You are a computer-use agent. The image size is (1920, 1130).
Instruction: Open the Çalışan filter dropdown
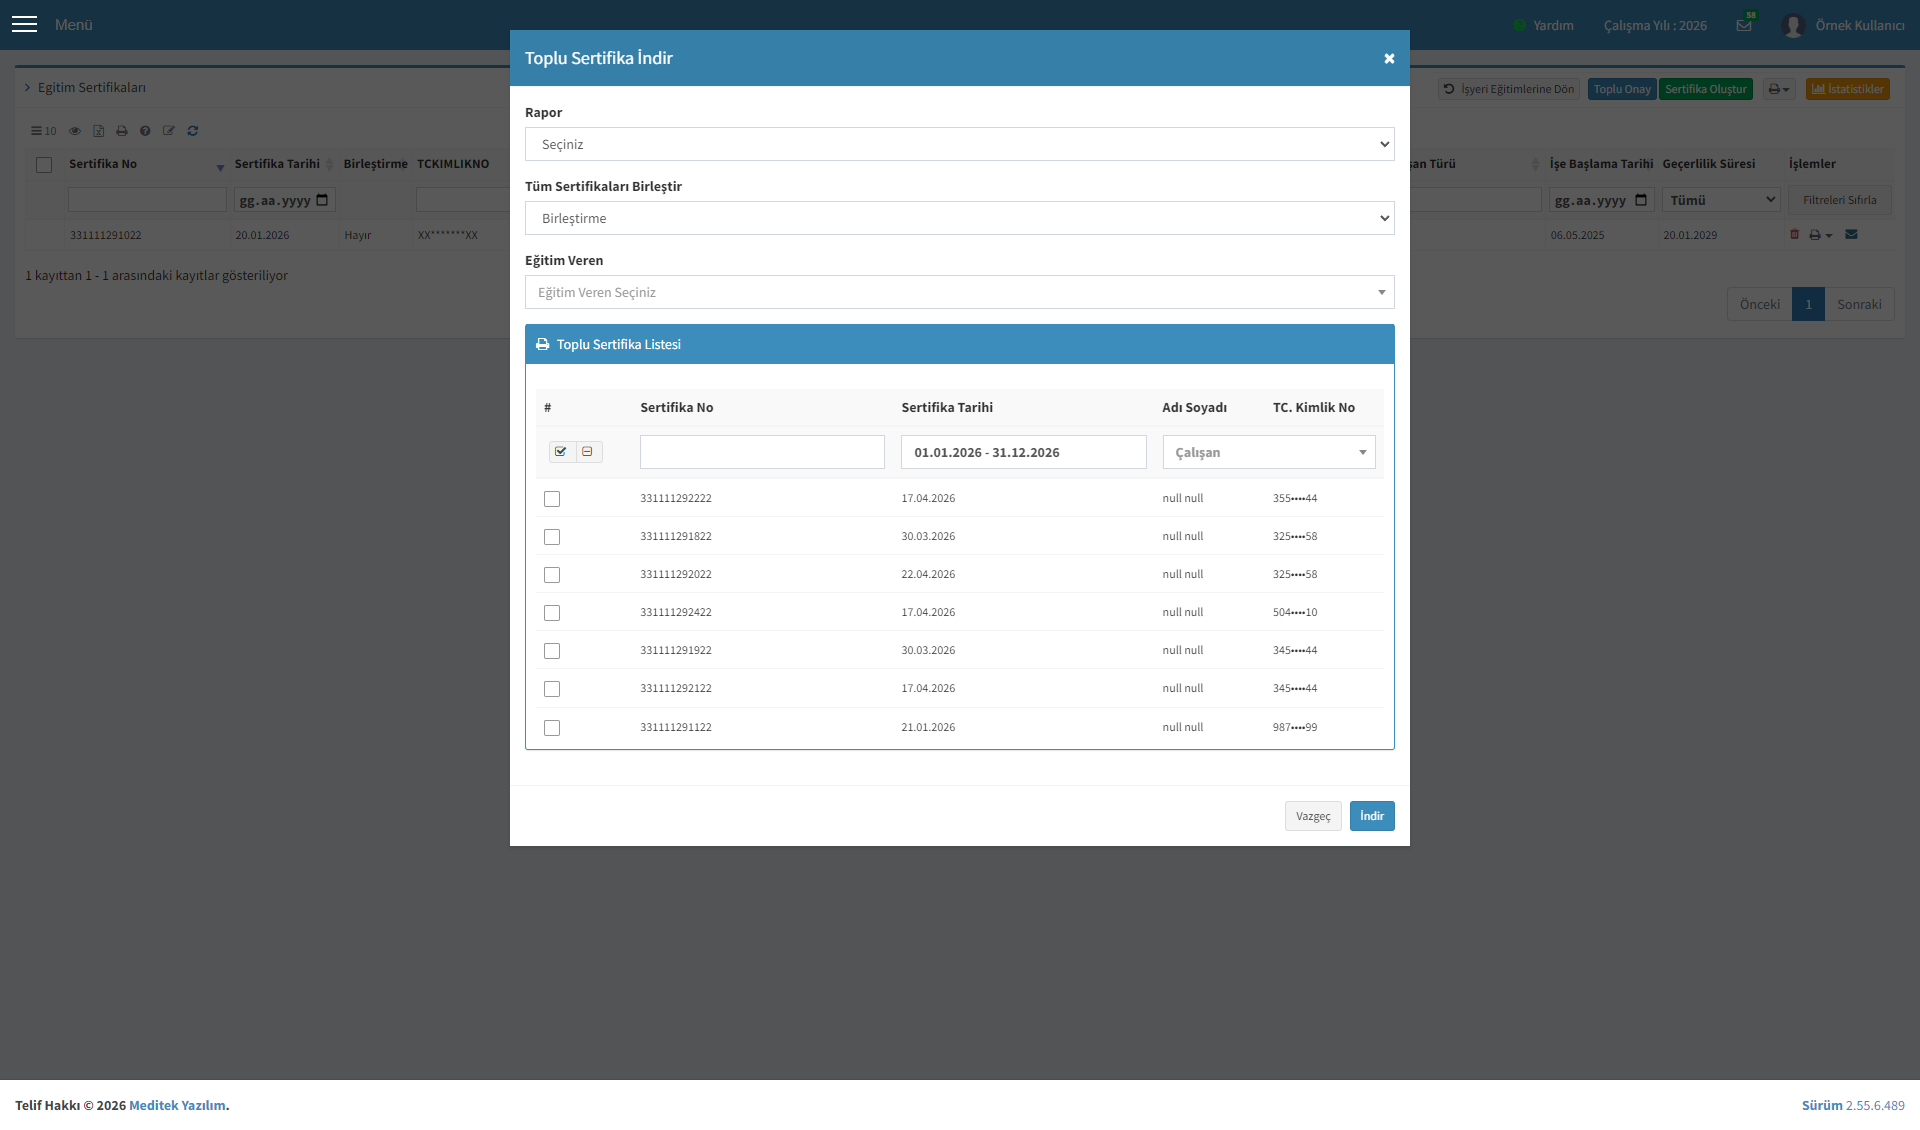point(1269,452)
